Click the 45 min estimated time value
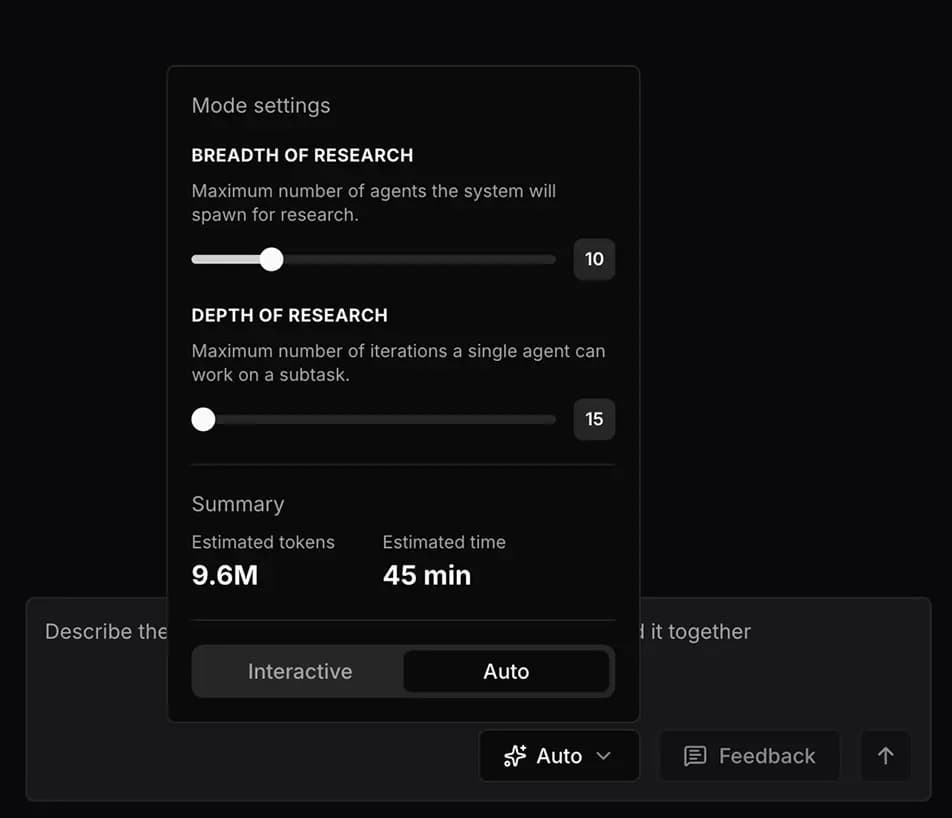 [427, 575]
